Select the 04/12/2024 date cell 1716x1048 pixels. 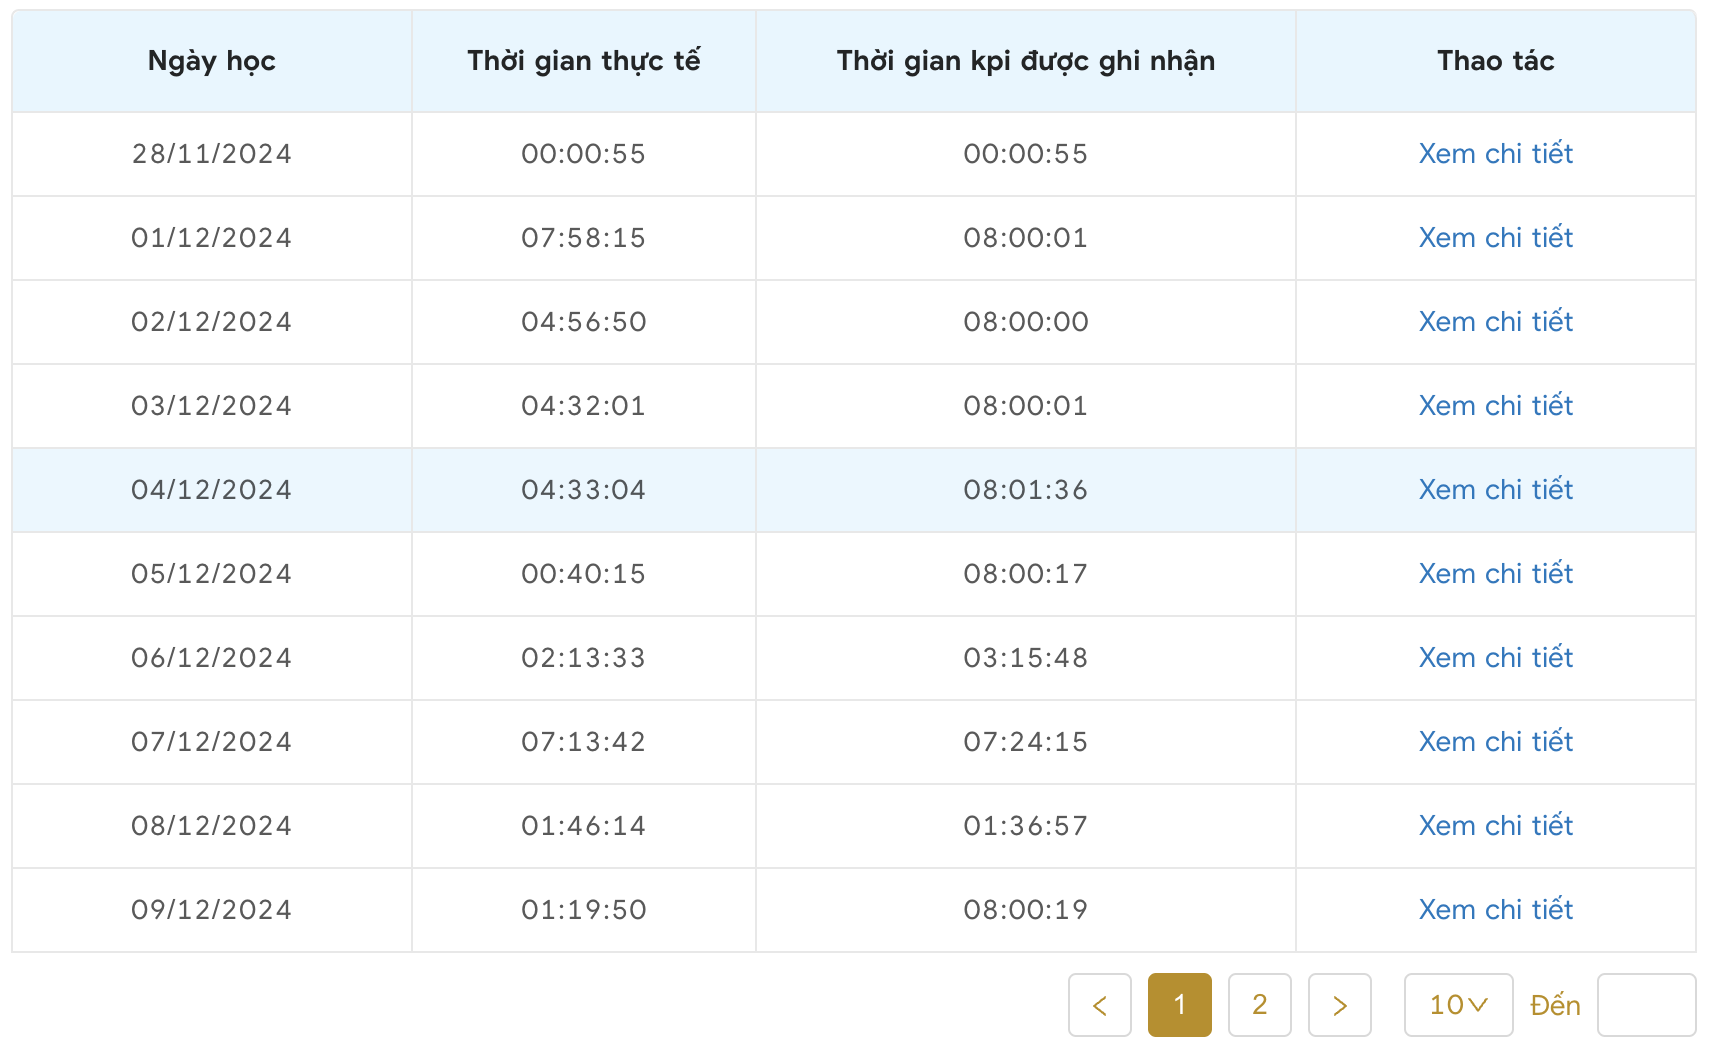[x=211, y=490]
